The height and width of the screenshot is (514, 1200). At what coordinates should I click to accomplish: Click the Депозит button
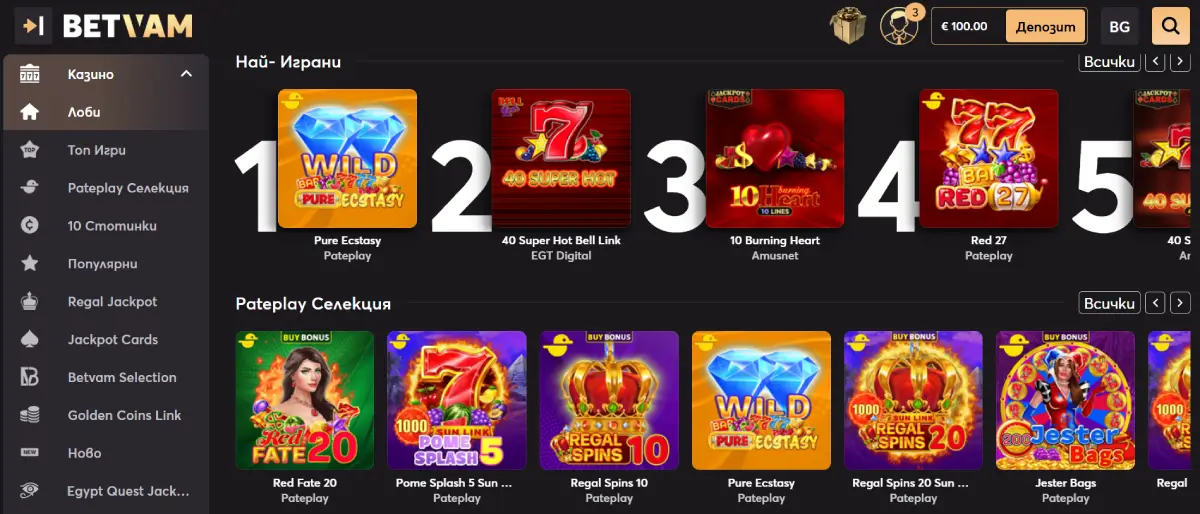[1046, 27]
